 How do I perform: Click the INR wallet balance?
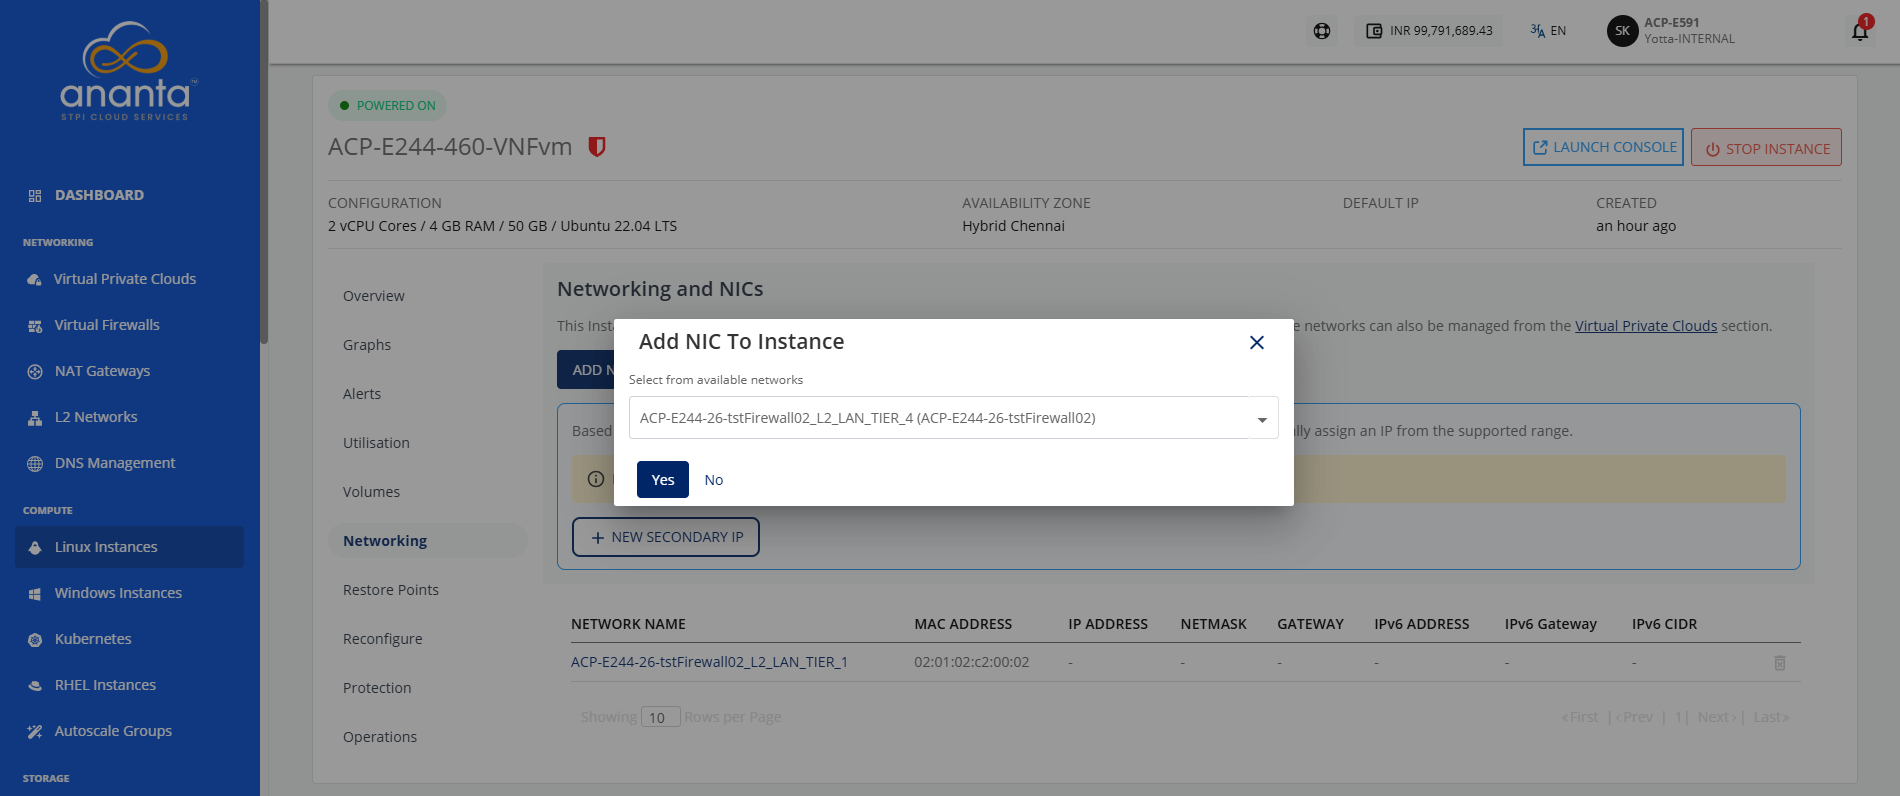point(1430,31)
